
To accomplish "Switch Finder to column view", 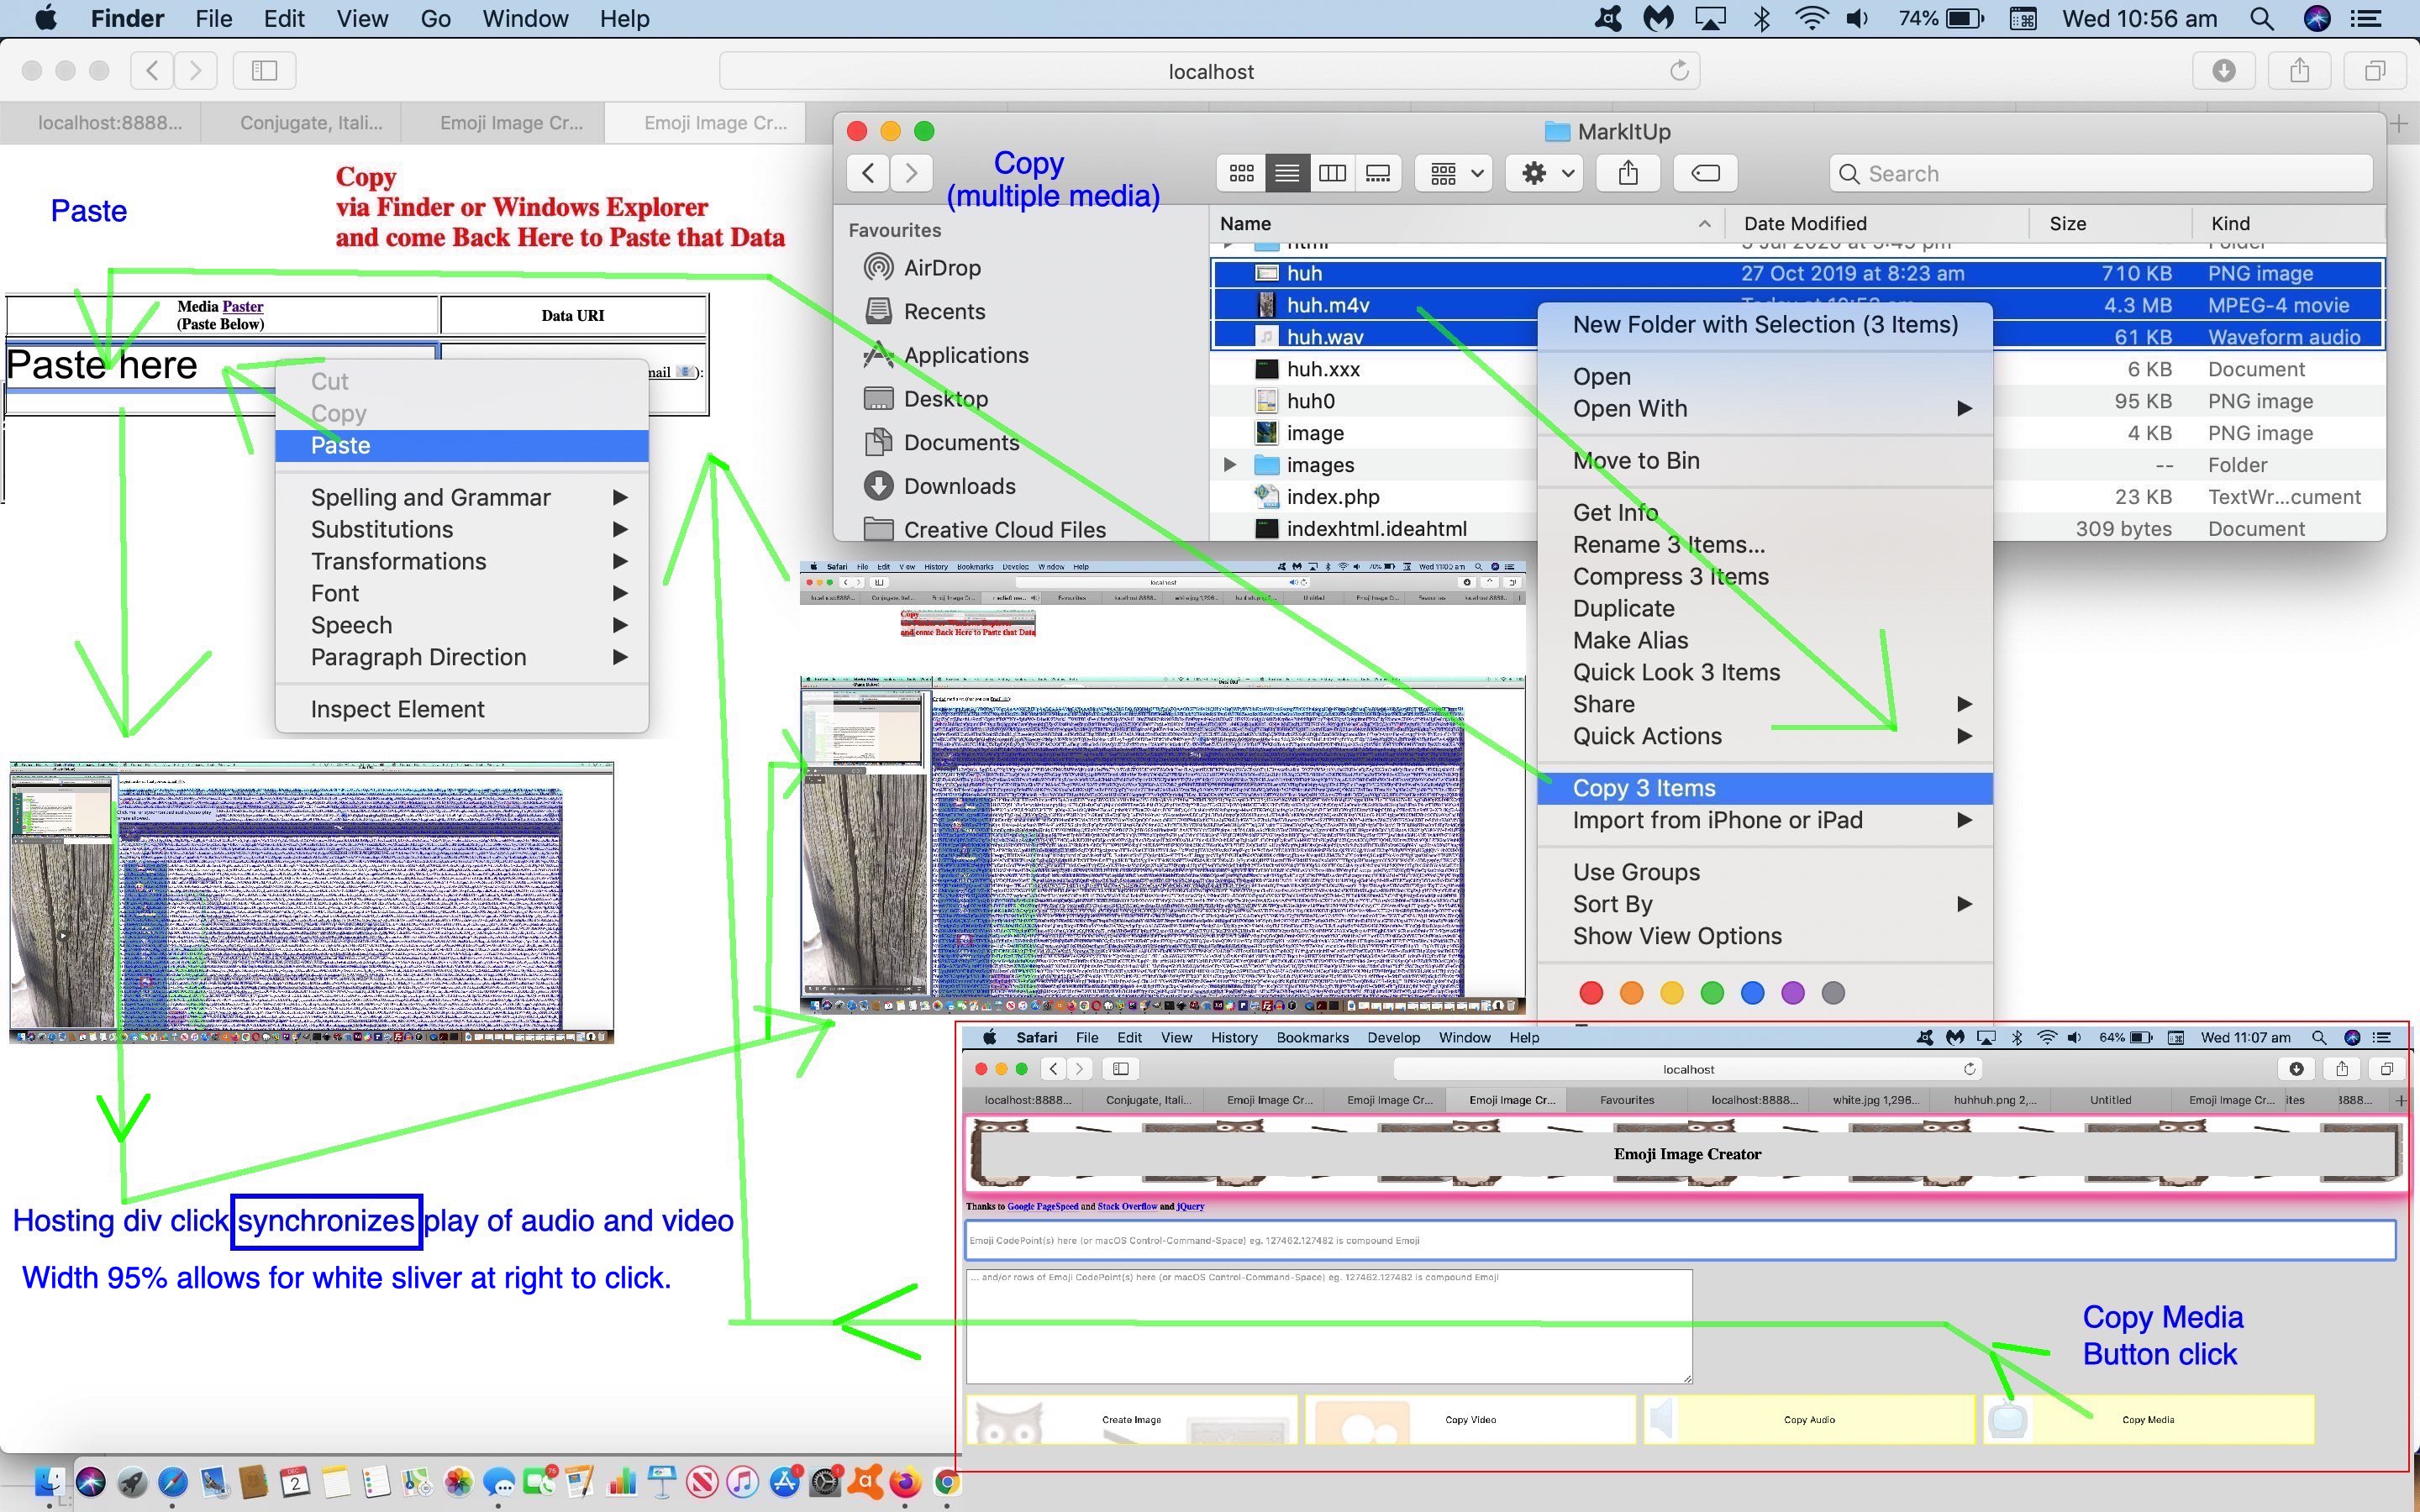I will tap(1332, 173).
